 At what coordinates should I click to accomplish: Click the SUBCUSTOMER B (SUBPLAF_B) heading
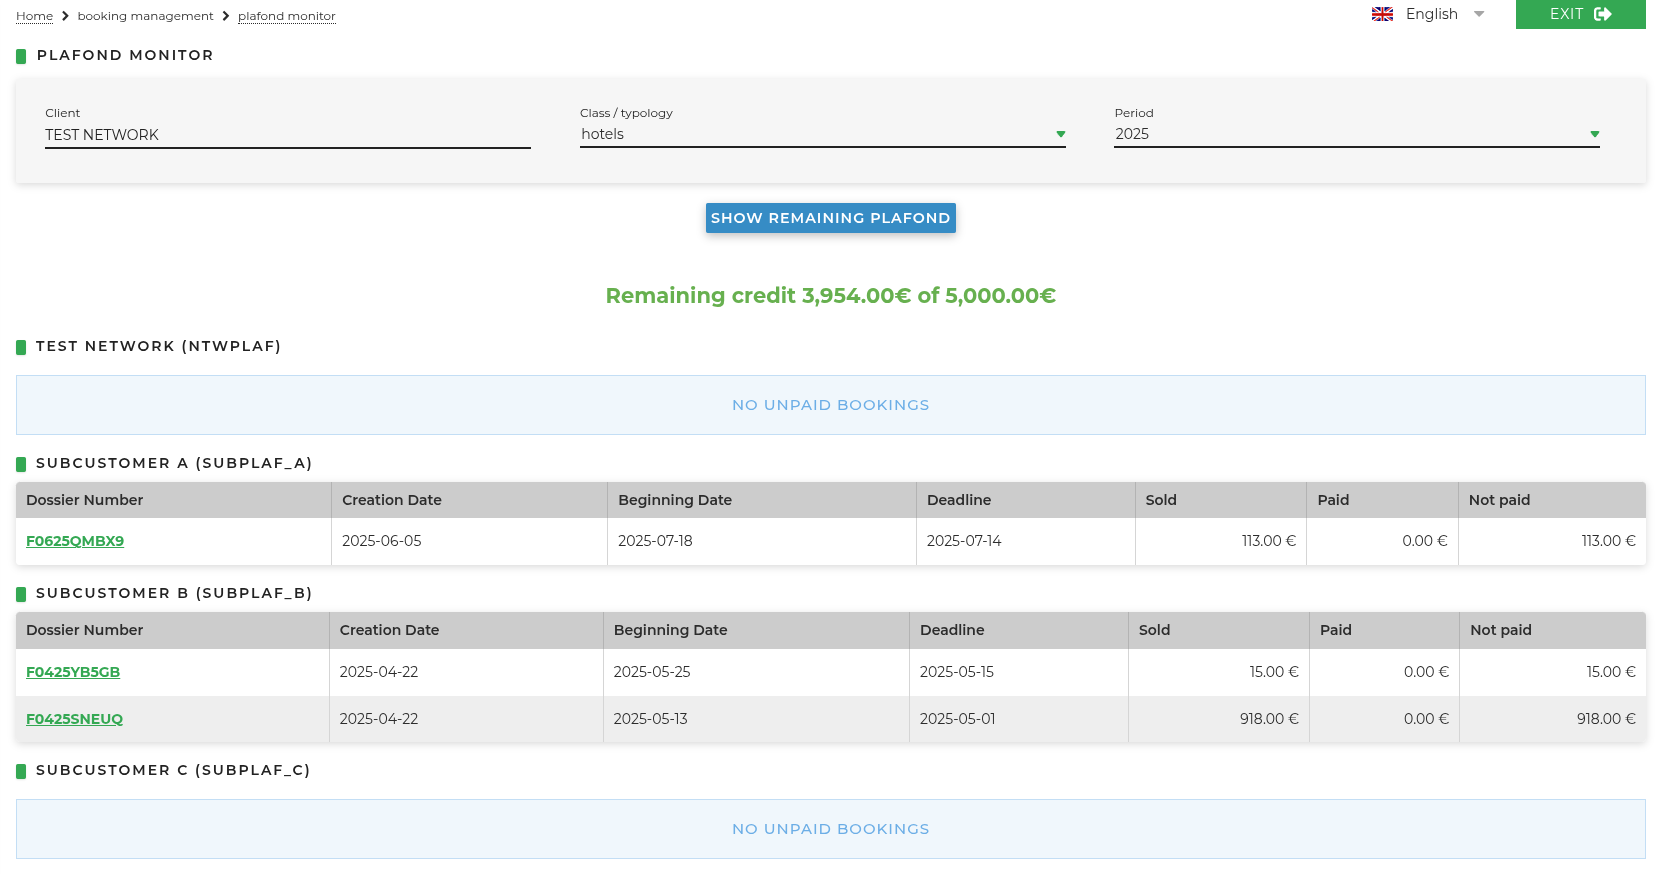(x=174, y=593)
